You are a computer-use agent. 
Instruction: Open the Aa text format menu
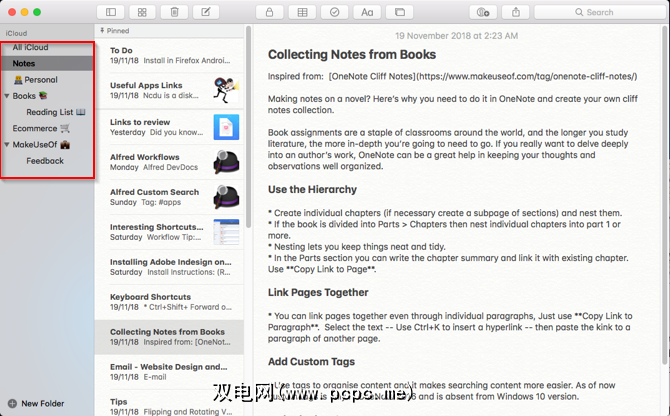[367, 12]
